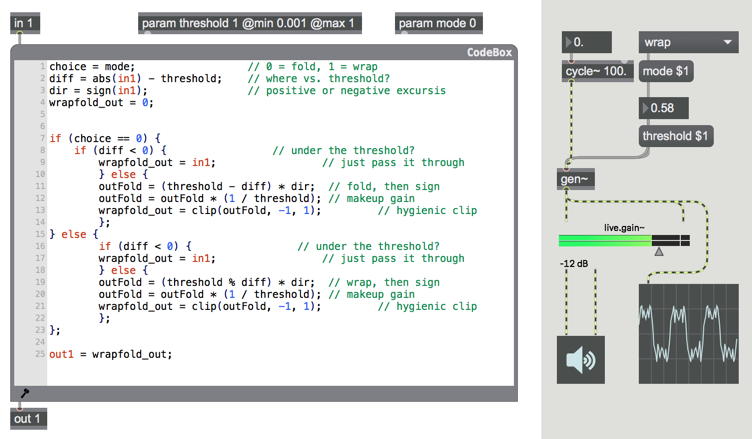Click the live.gain~ level slider
Viewport: 752px width, 439px height.
624,240
